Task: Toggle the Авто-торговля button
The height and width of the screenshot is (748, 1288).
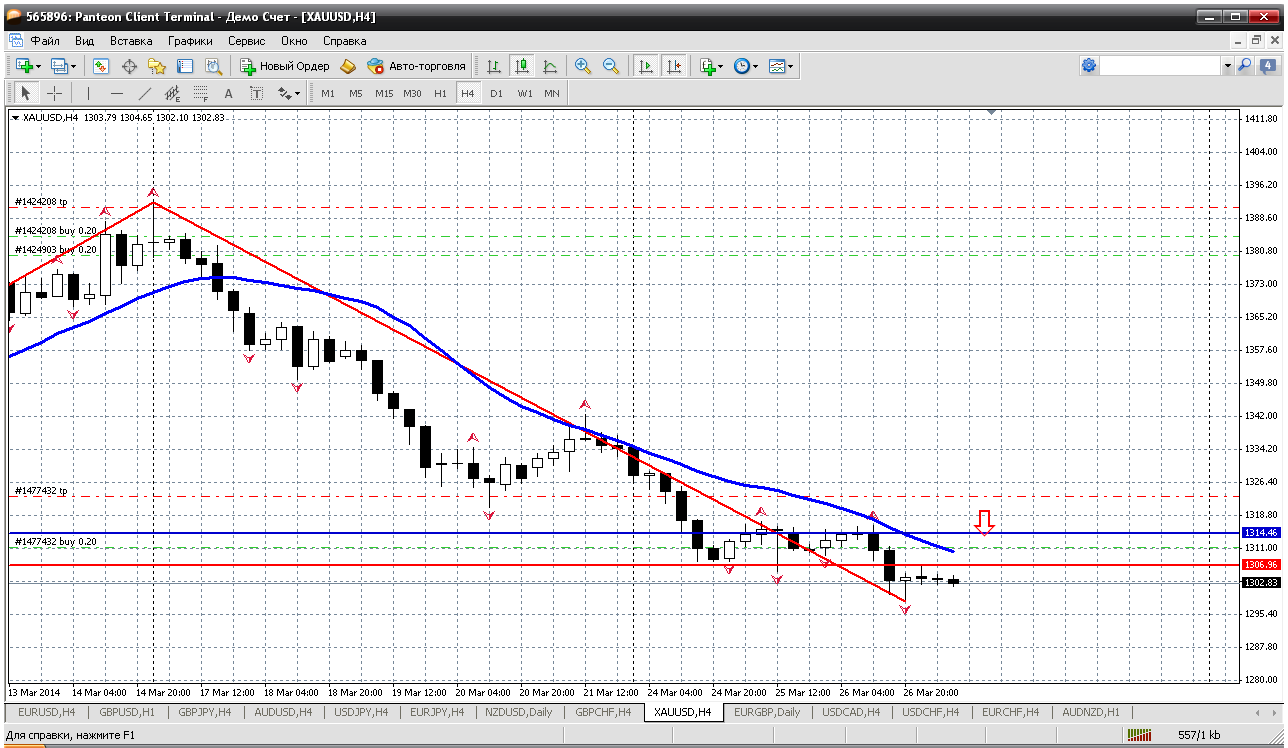Action: 416,66
